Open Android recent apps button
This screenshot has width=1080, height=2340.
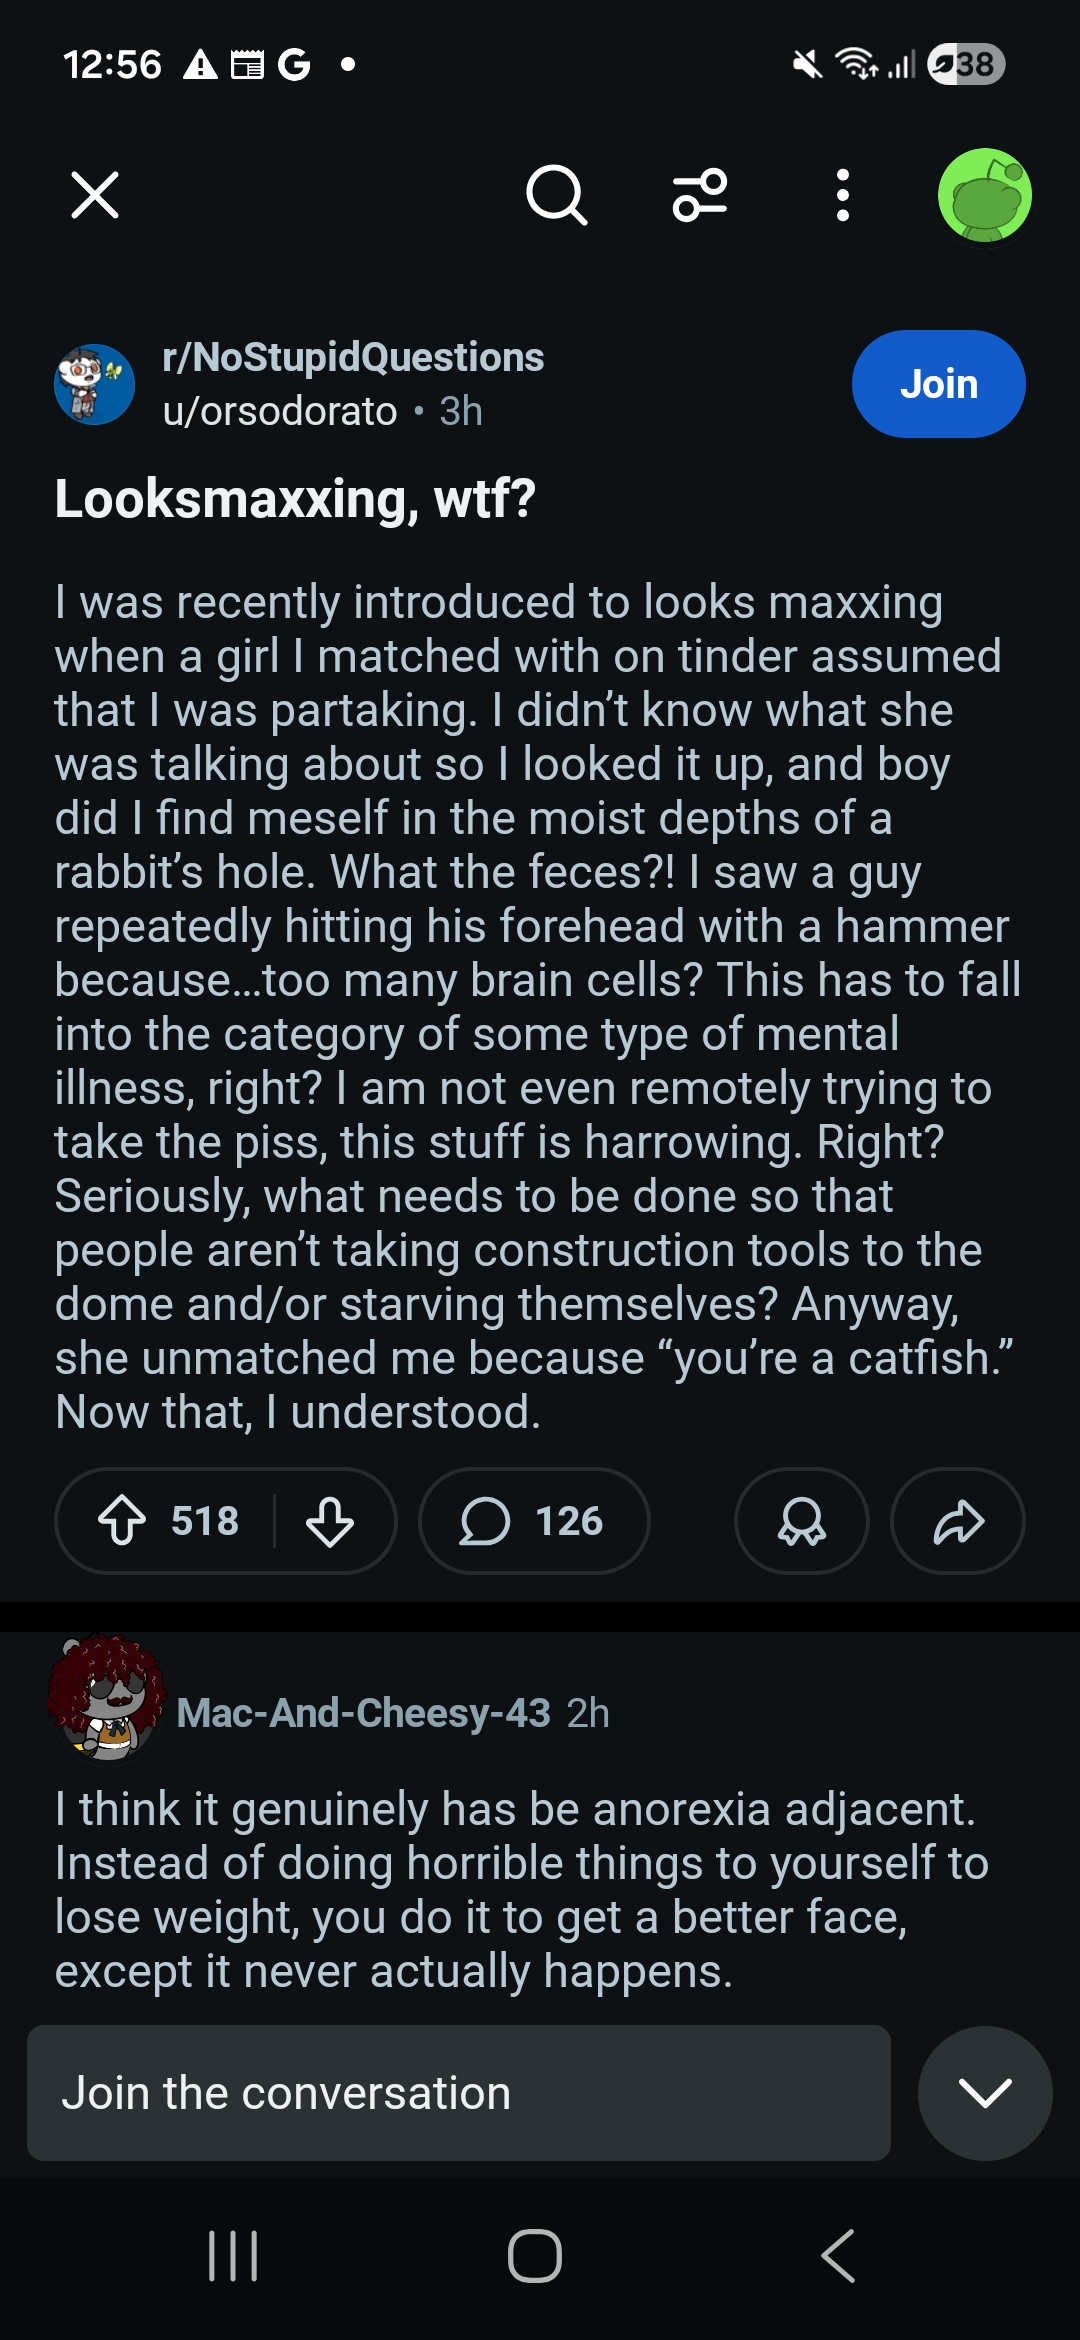pyautogui.click(x=233, y=2256)
